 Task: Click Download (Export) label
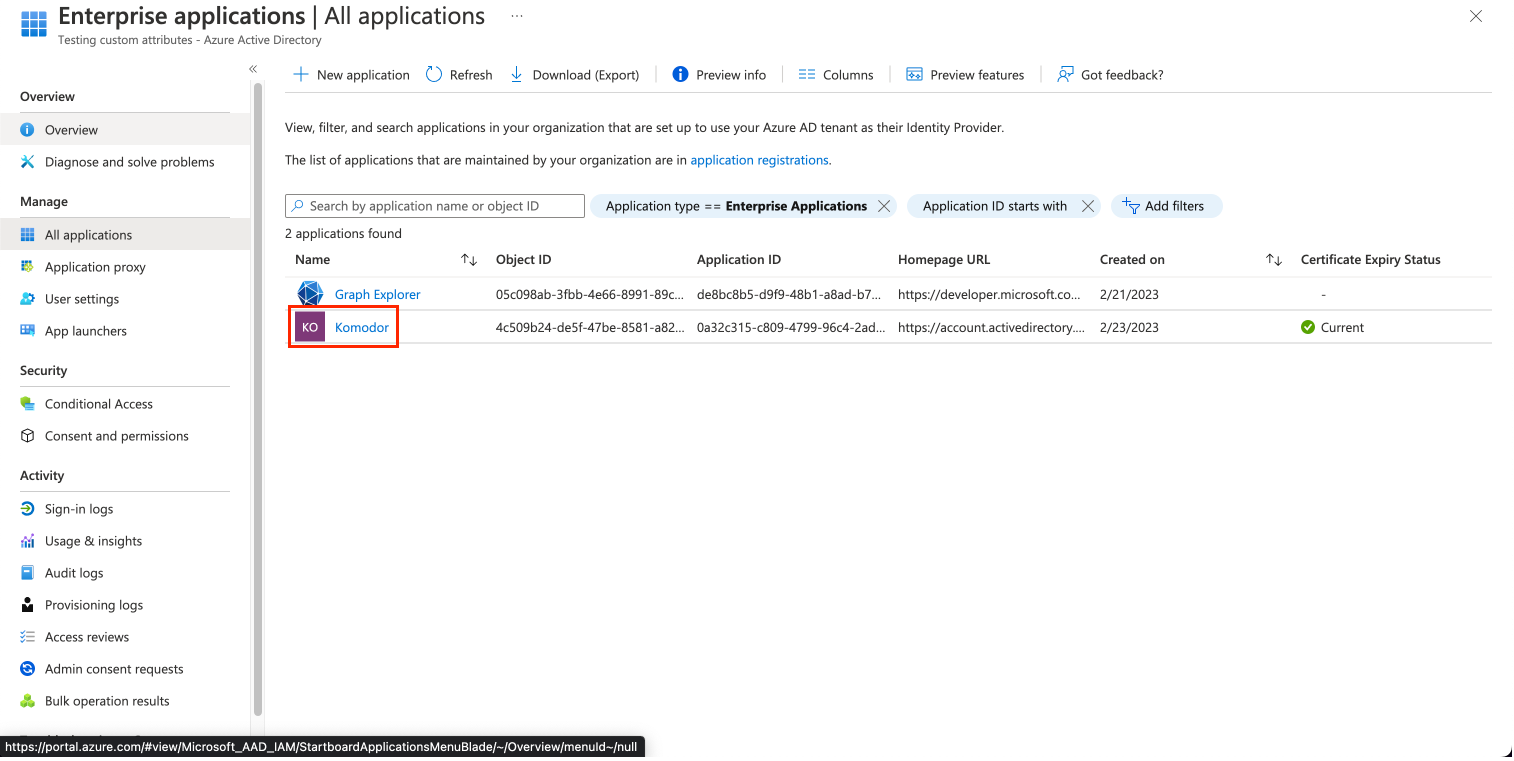(586, 75)
